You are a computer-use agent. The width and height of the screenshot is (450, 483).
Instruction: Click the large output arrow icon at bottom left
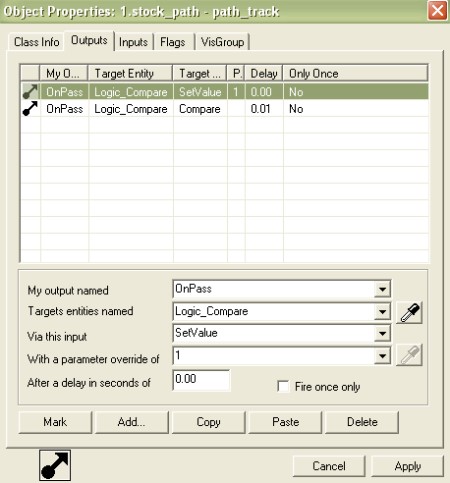tap(55, 465)
